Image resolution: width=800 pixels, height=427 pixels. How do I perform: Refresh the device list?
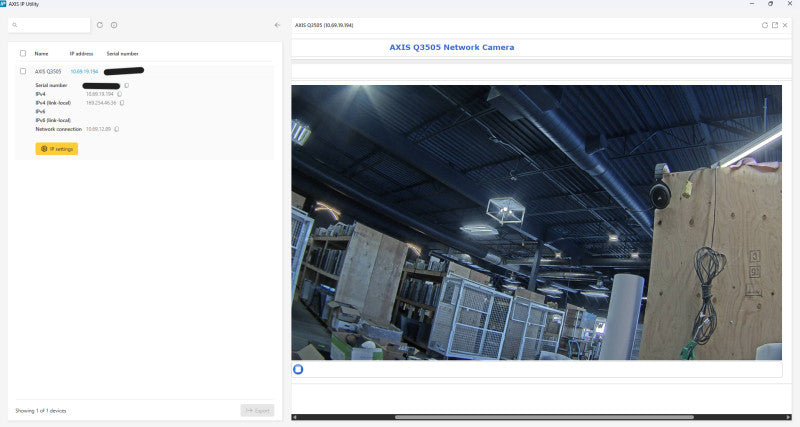tap(100, 25)
